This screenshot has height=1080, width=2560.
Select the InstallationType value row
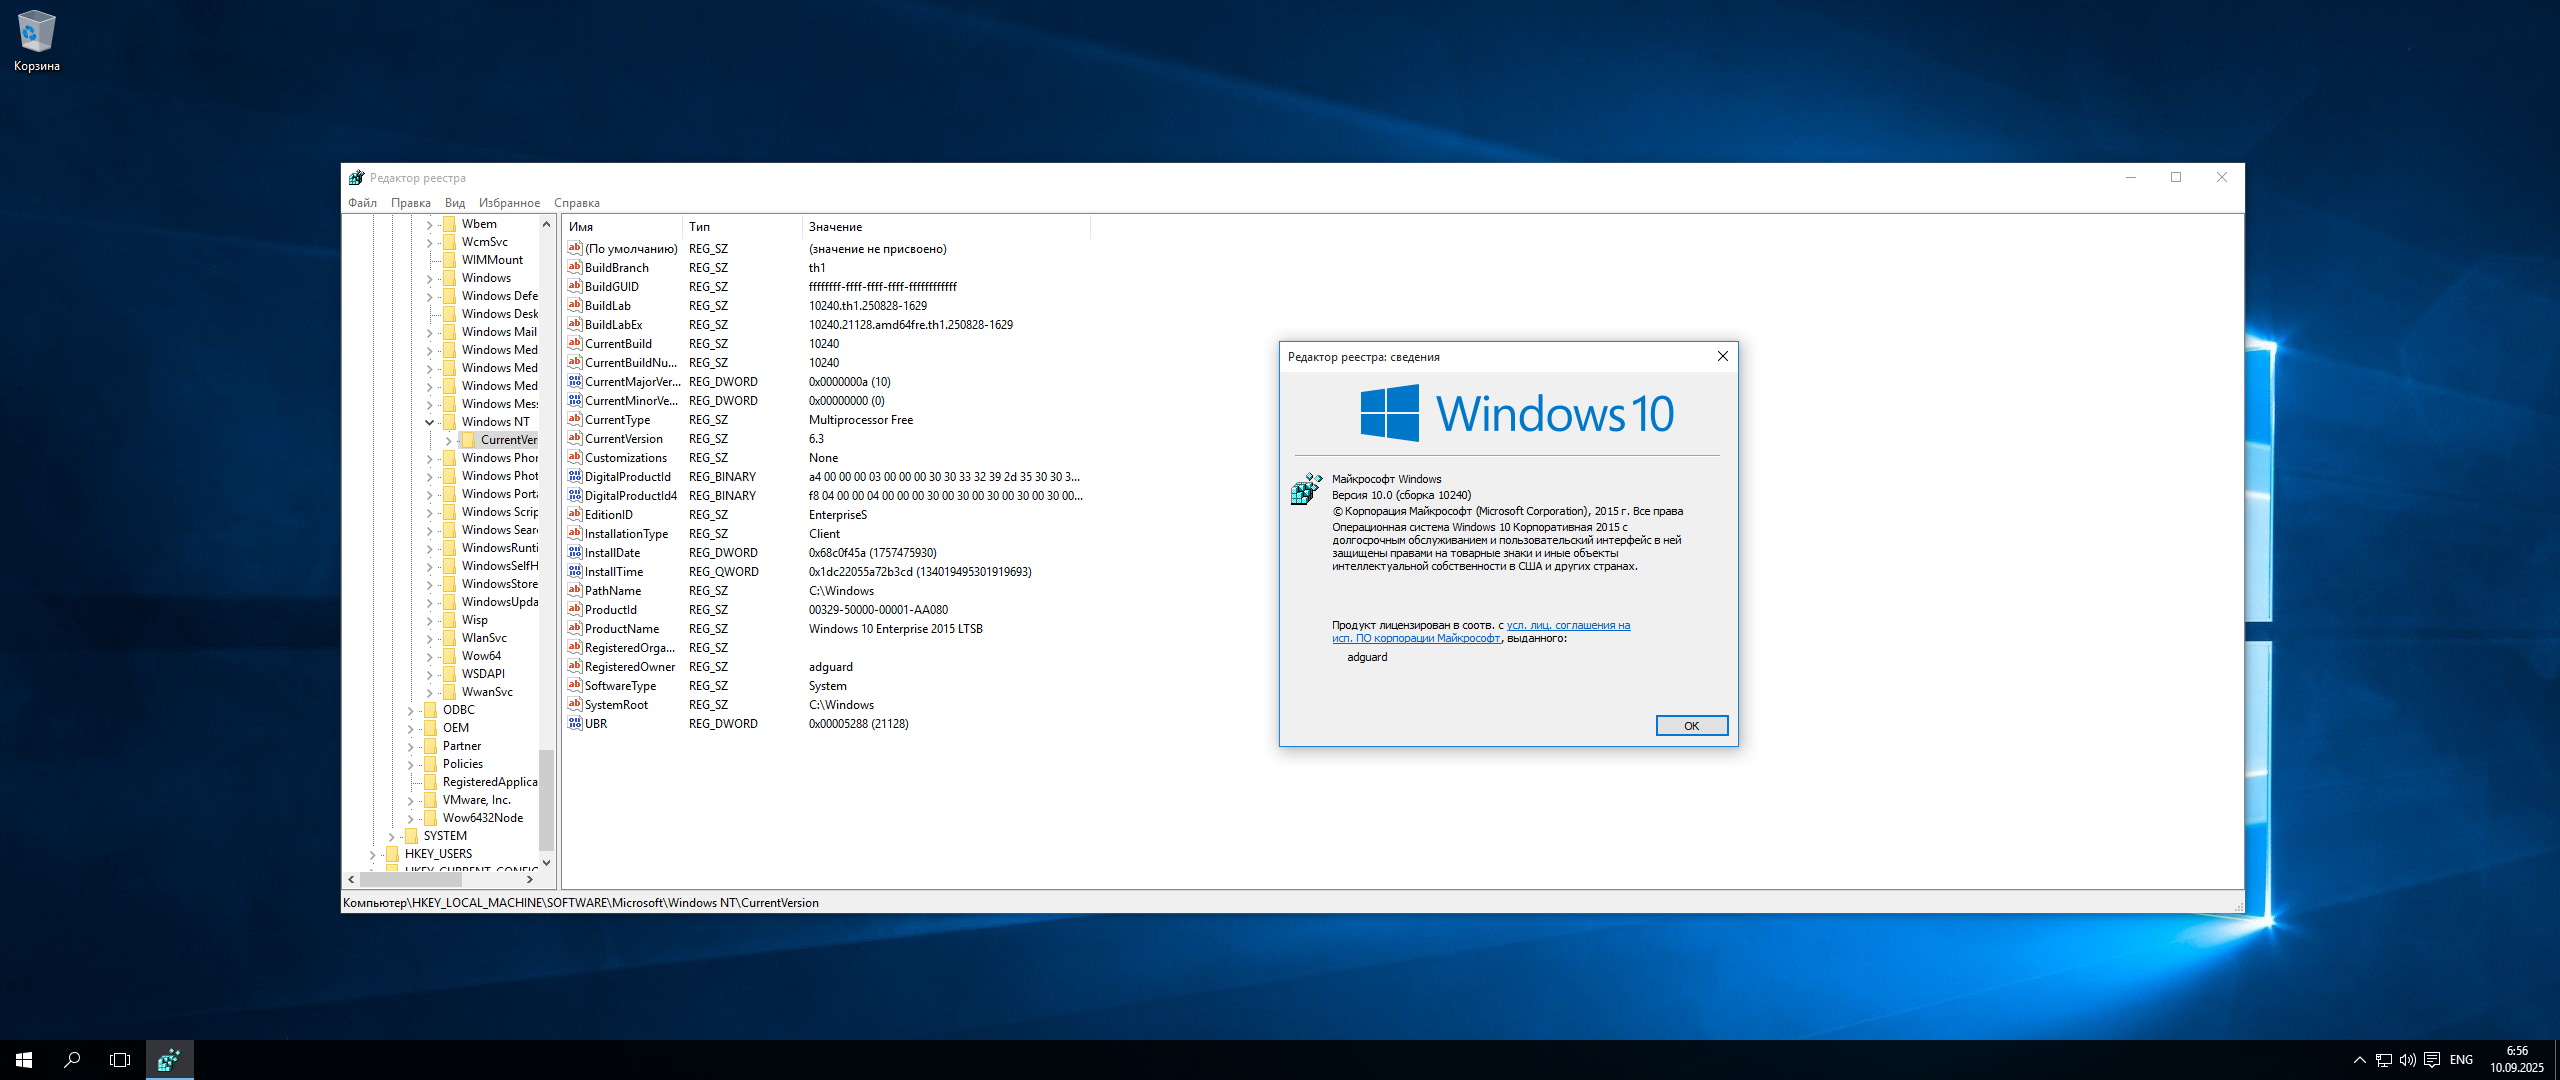825,534
